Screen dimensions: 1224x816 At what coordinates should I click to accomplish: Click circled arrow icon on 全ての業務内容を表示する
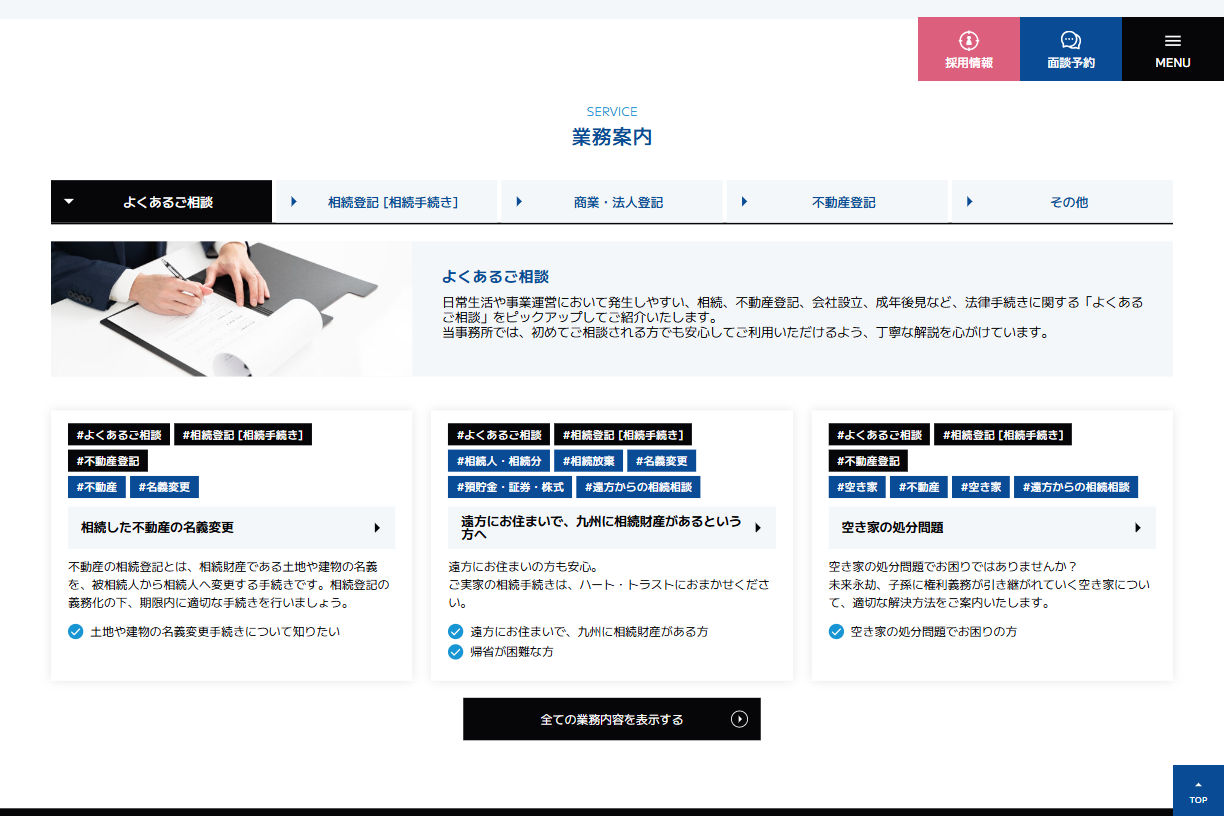(x=739, y=719)
